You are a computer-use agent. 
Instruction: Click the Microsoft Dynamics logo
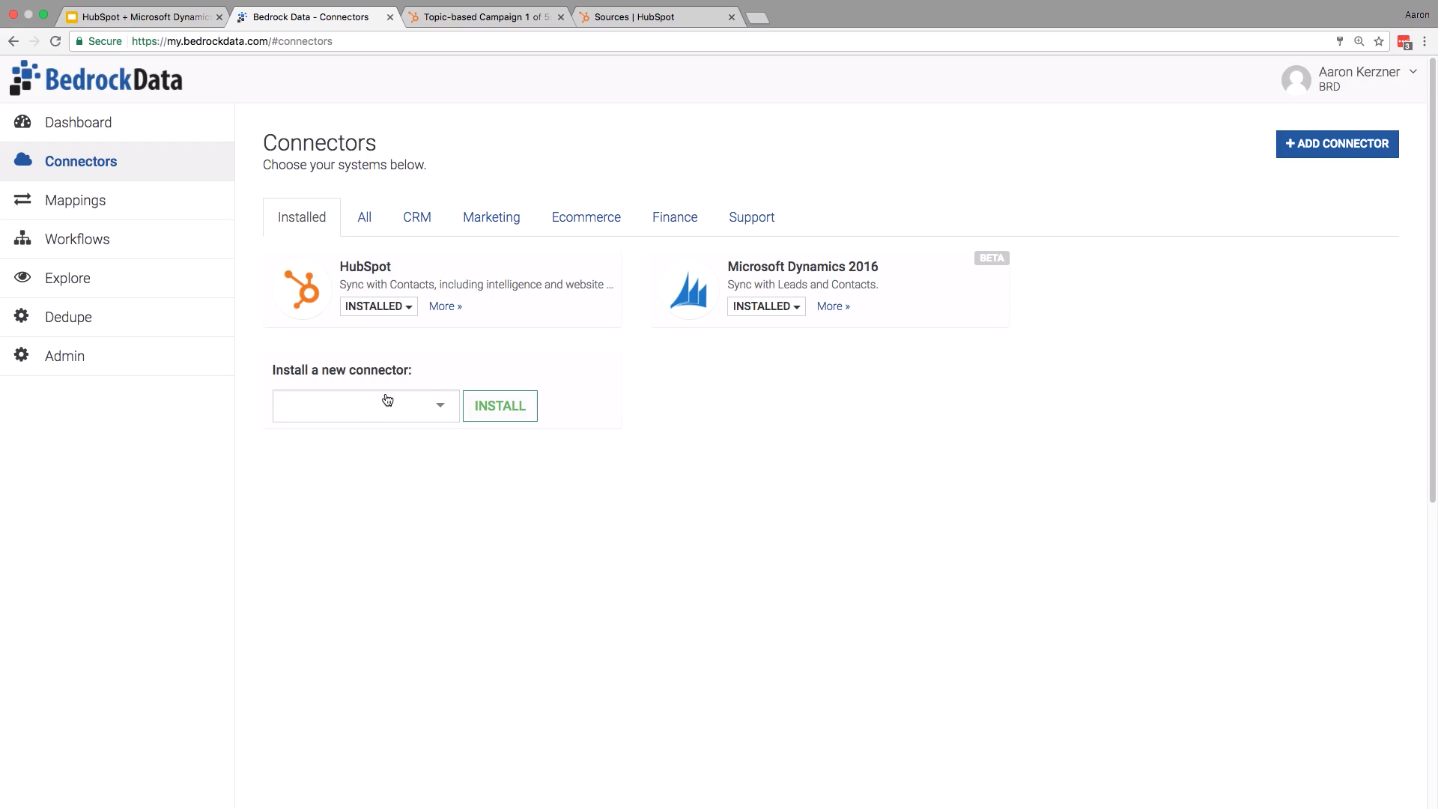pyautogui.click(x=689, y=290)
